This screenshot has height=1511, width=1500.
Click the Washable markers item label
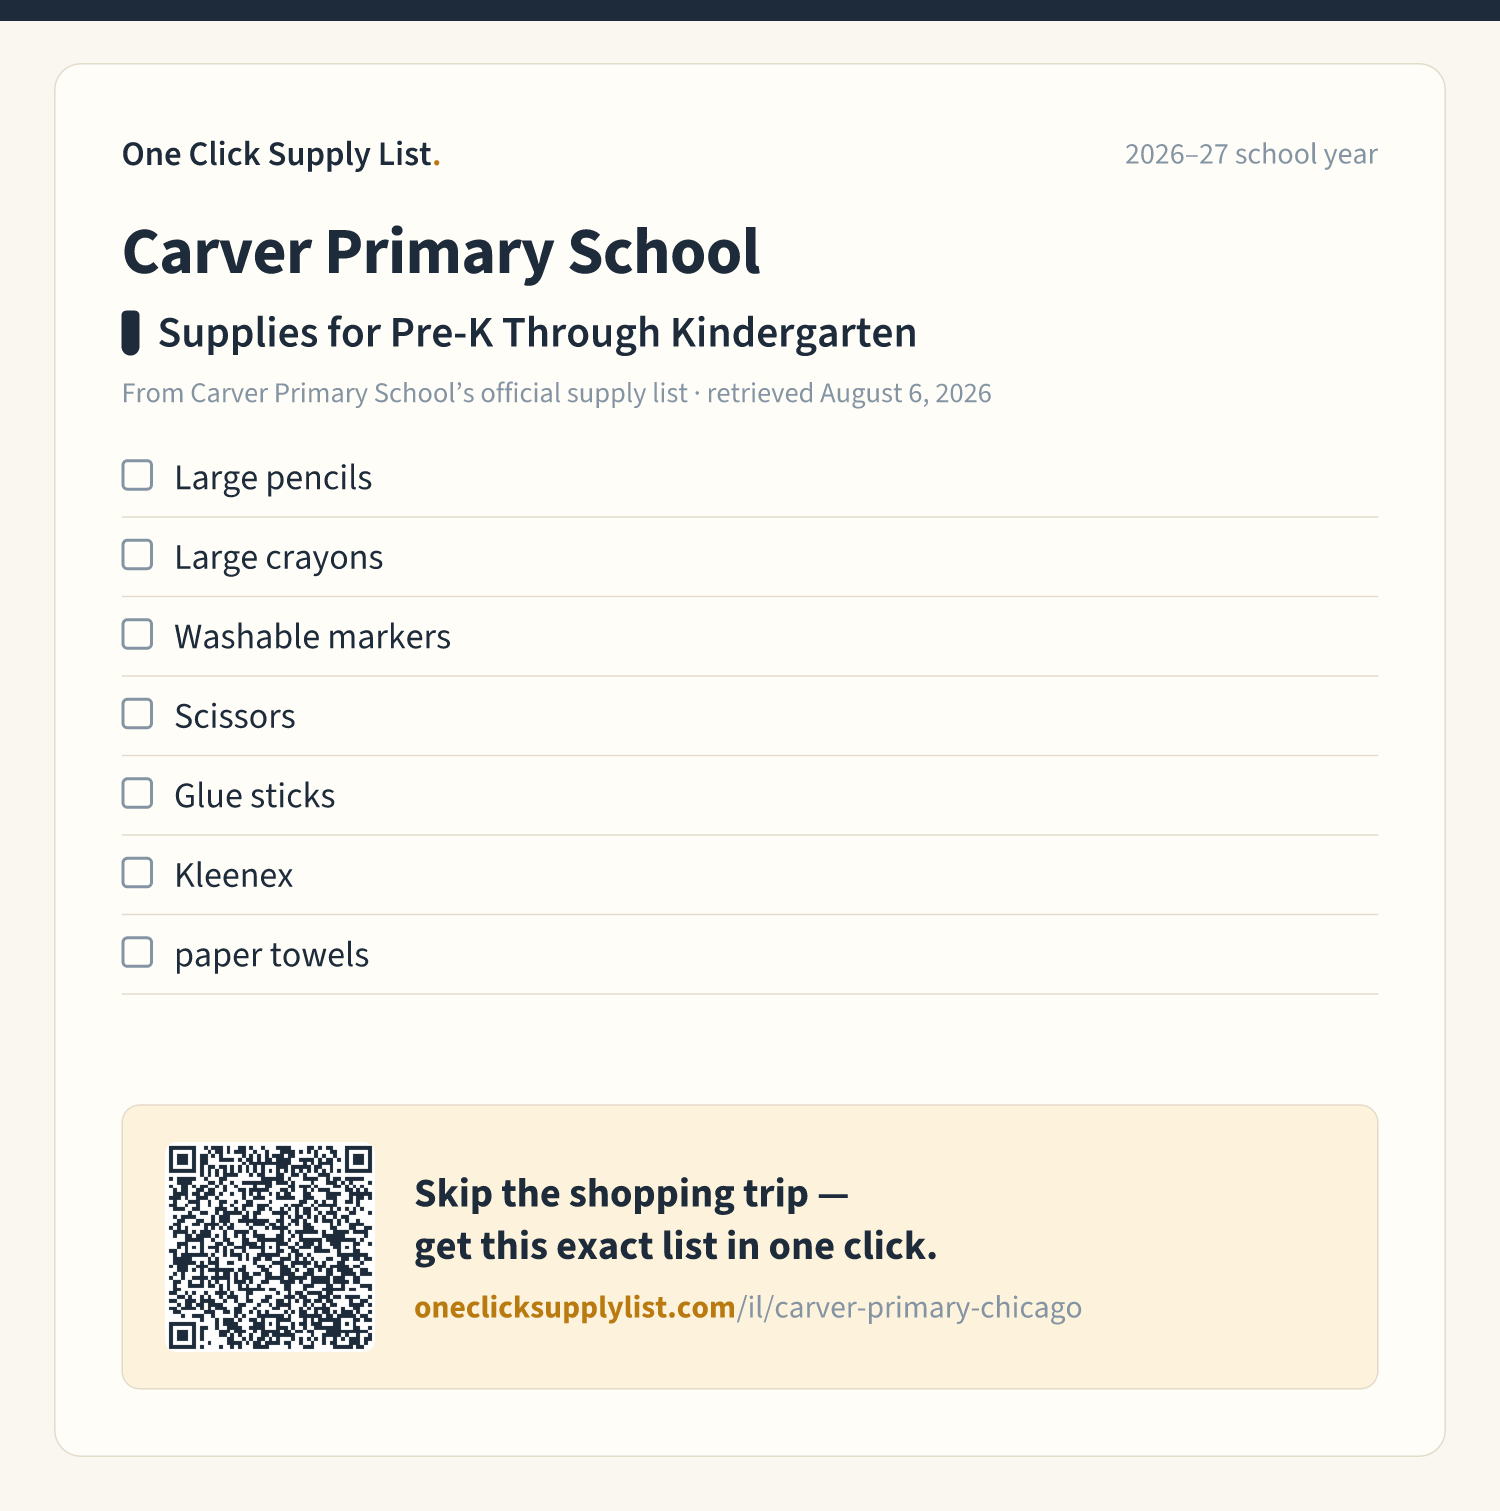point(312,637)
